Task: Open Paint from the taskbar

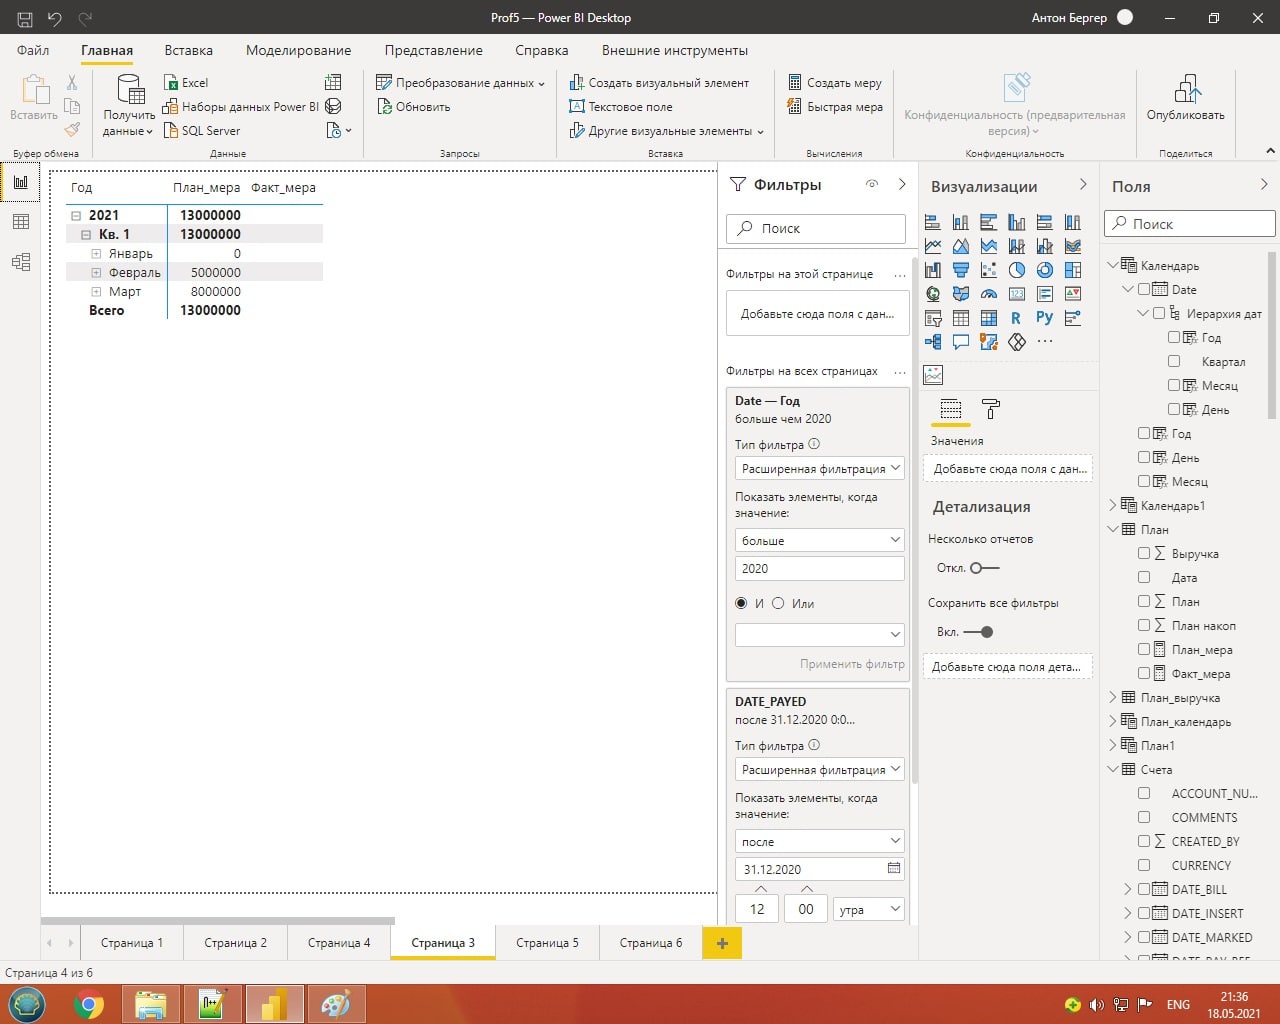Action: (336, 1004)
